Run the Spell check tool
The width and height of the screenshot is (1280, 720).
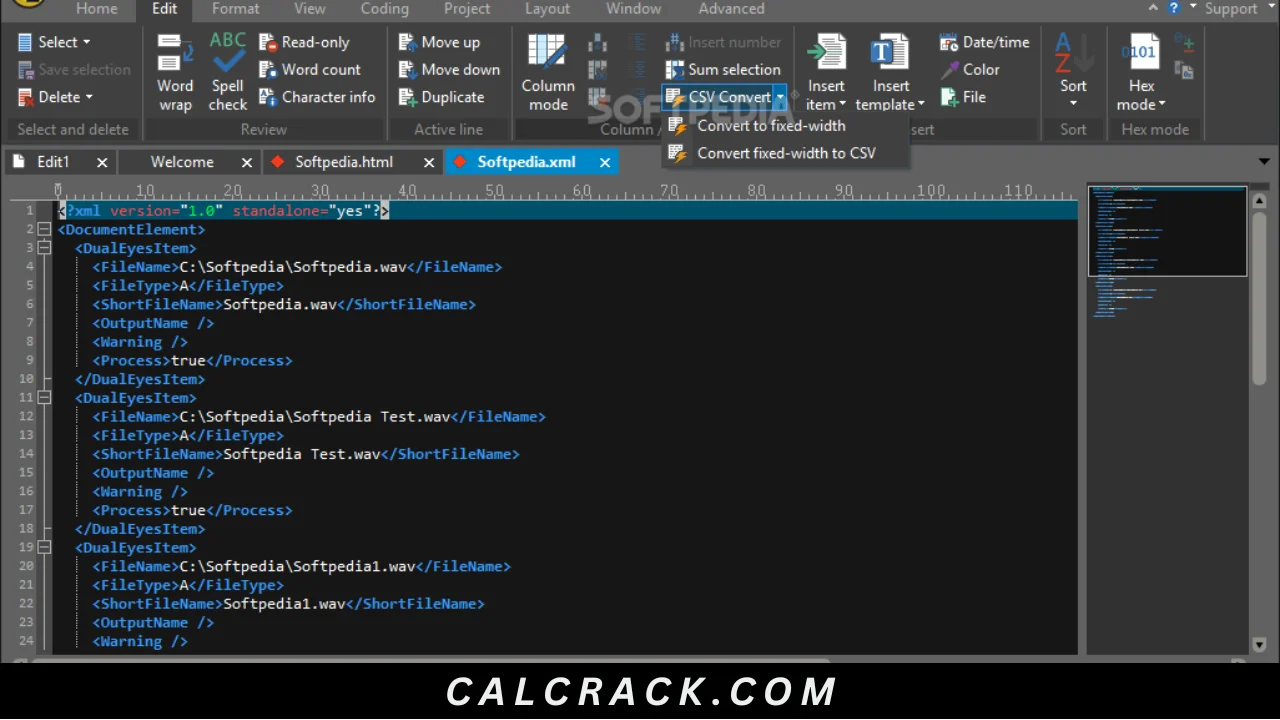(x=227, y=73)
